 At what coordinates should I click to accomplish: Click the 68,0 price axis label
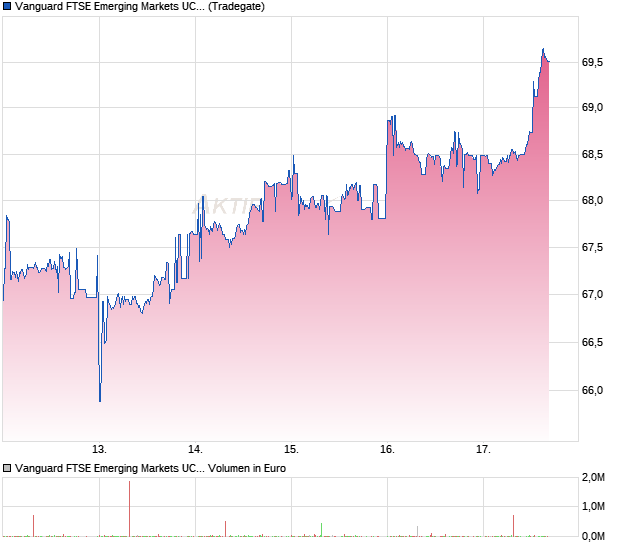pyautogui.click(x=592, y=200)
